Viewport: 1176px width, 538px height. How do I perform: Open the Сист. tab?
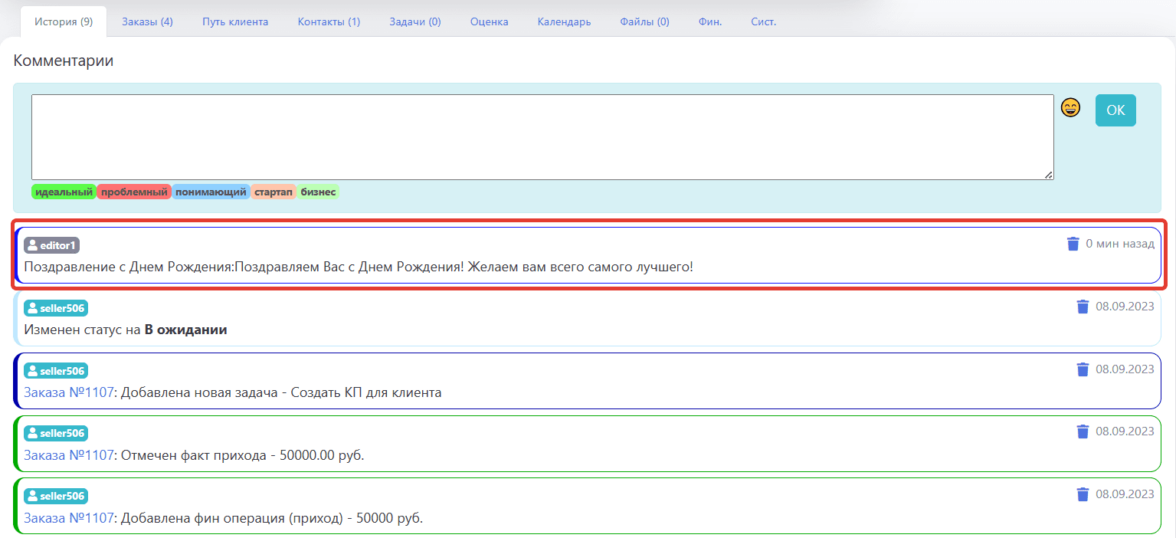click(x=764, y=22)
